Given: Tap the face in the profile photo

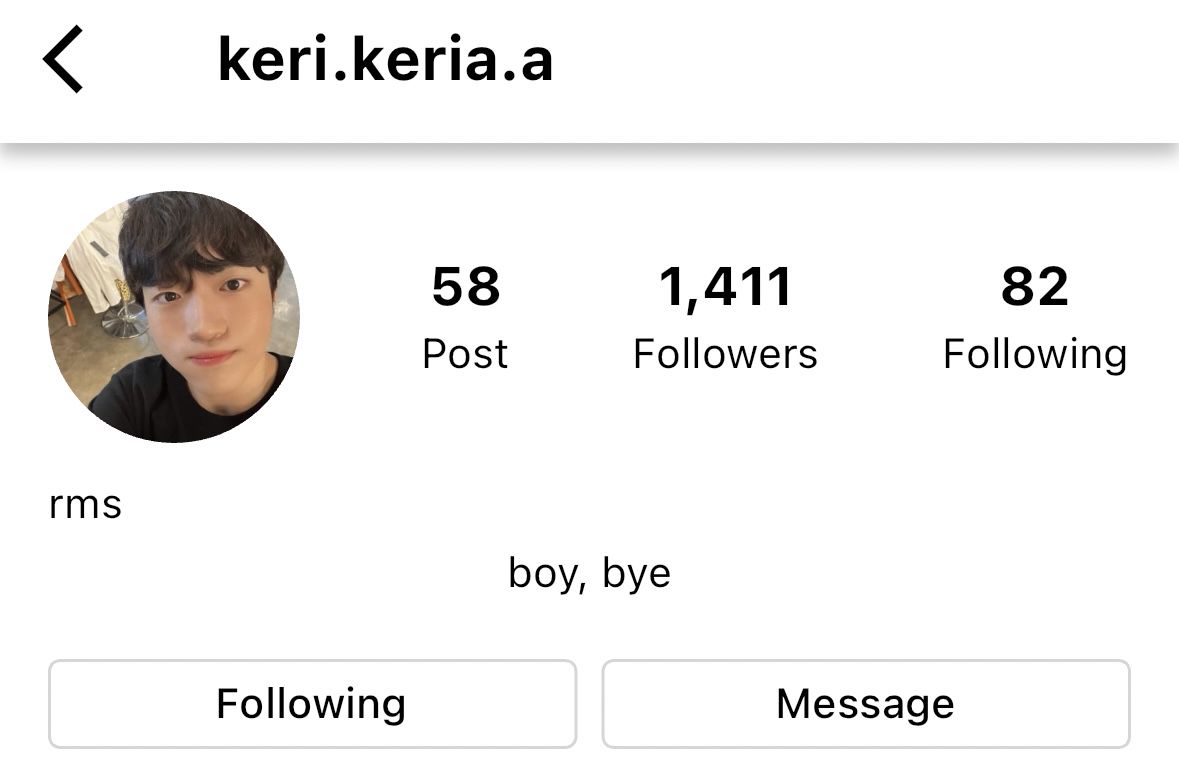Looking at the screenshot, I should (x=205, y=316).
